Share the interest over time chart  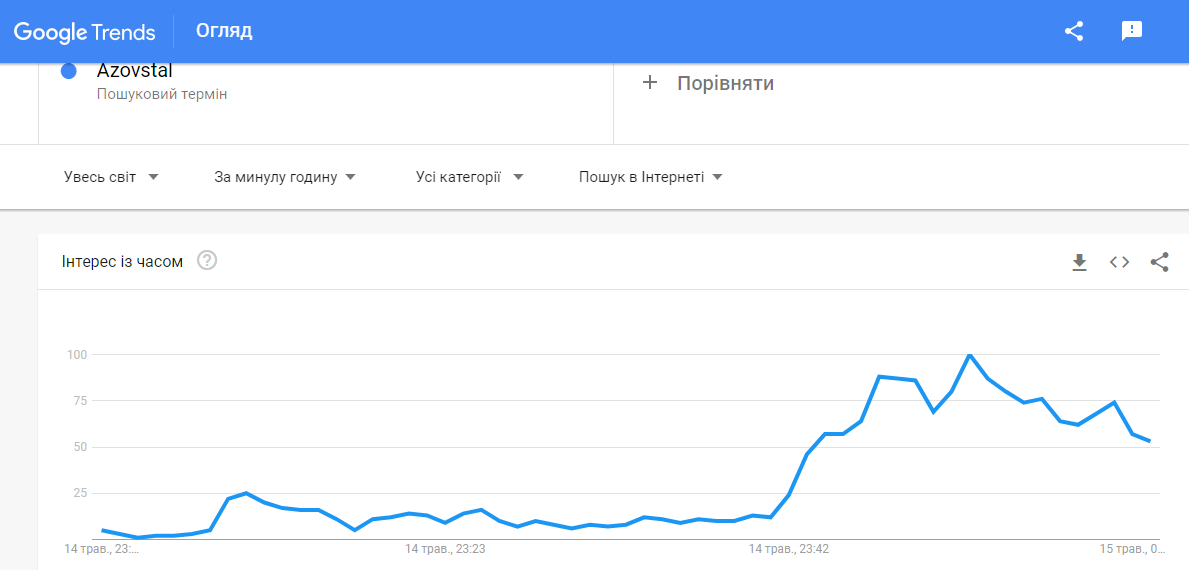coord(1159,262)
